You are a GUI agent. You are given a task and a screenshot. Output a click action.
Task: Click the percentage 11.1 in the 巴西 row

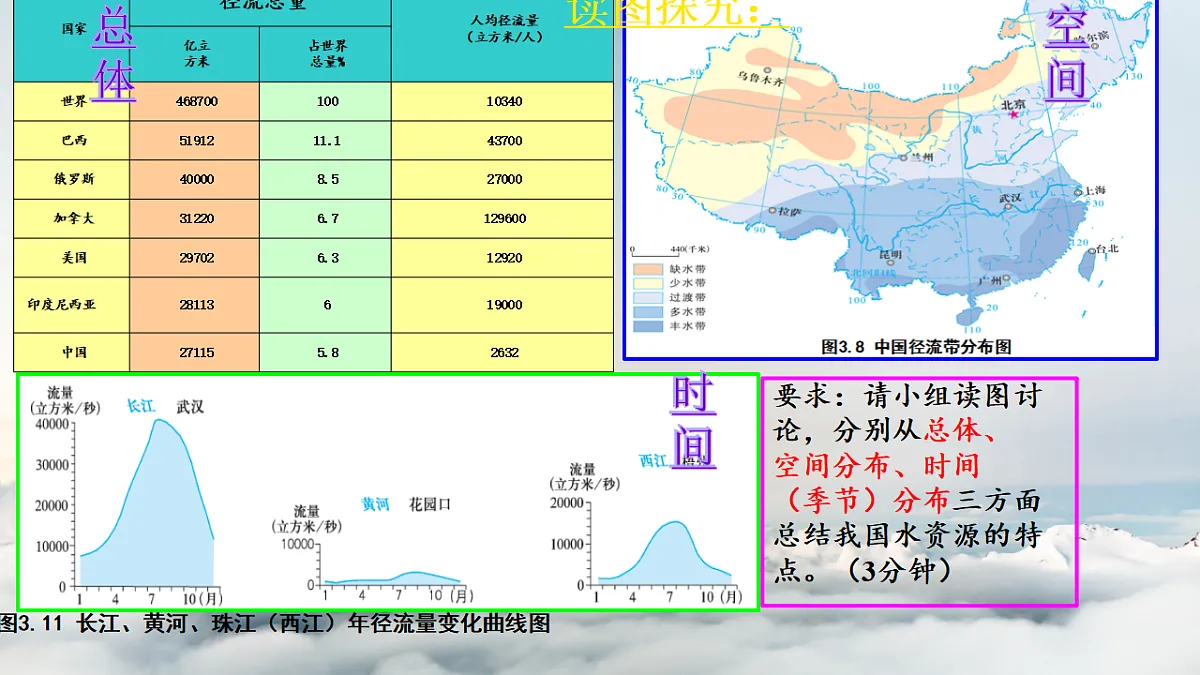(x=327, y=141)
